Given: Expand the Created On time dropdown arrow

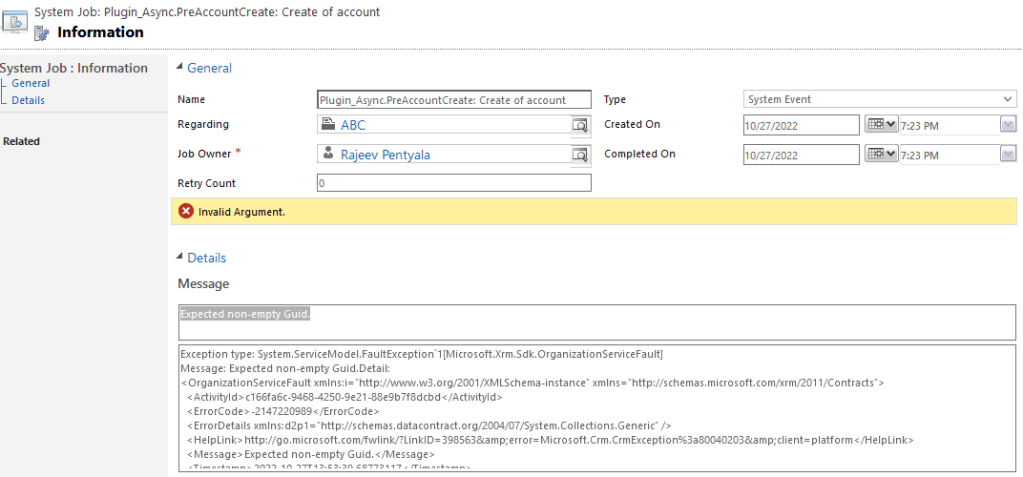Looking at the screenshot, I should pyautogui.click(x=1008, y=125).
